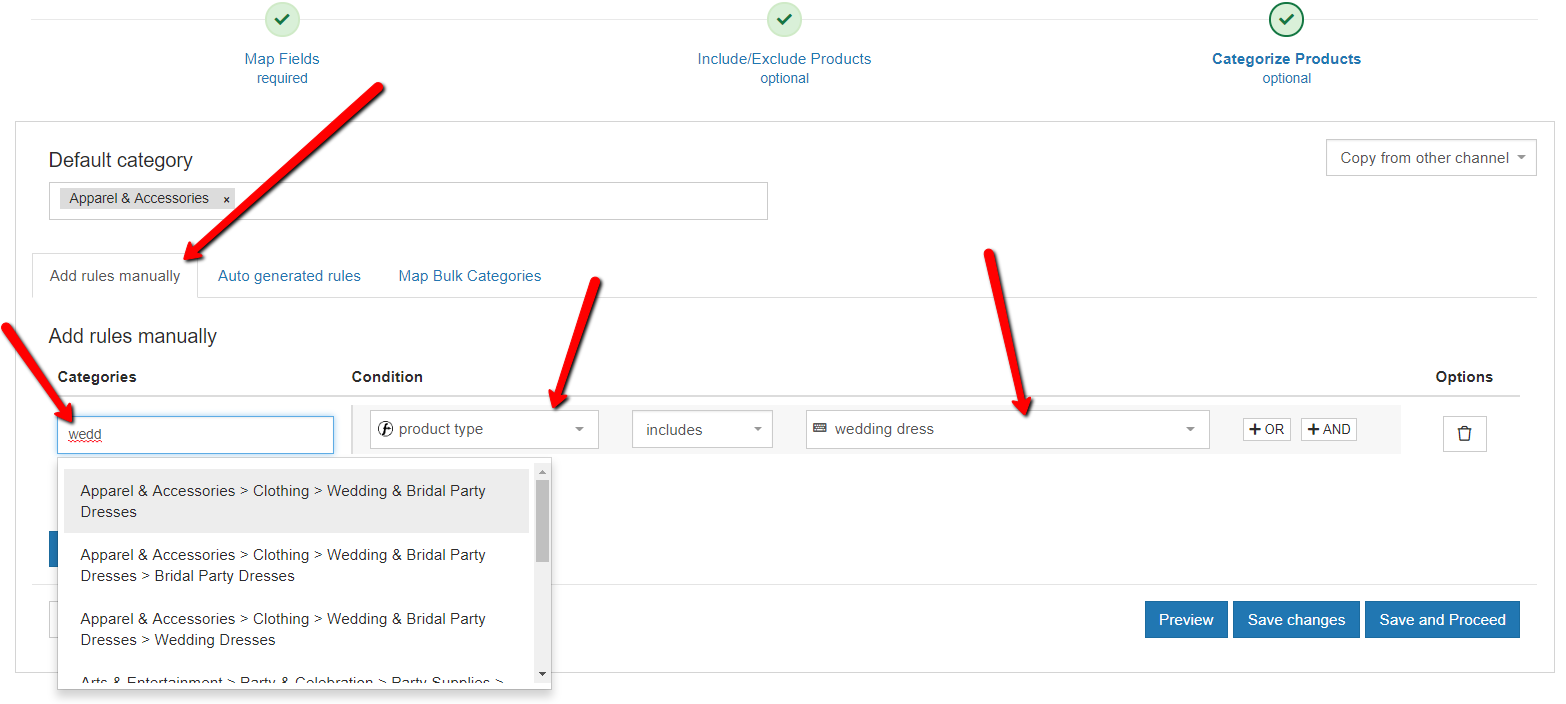Click Save and Proceed
The height and width of the screenshot is (704, 1566).
click(x=1442, y=620)
